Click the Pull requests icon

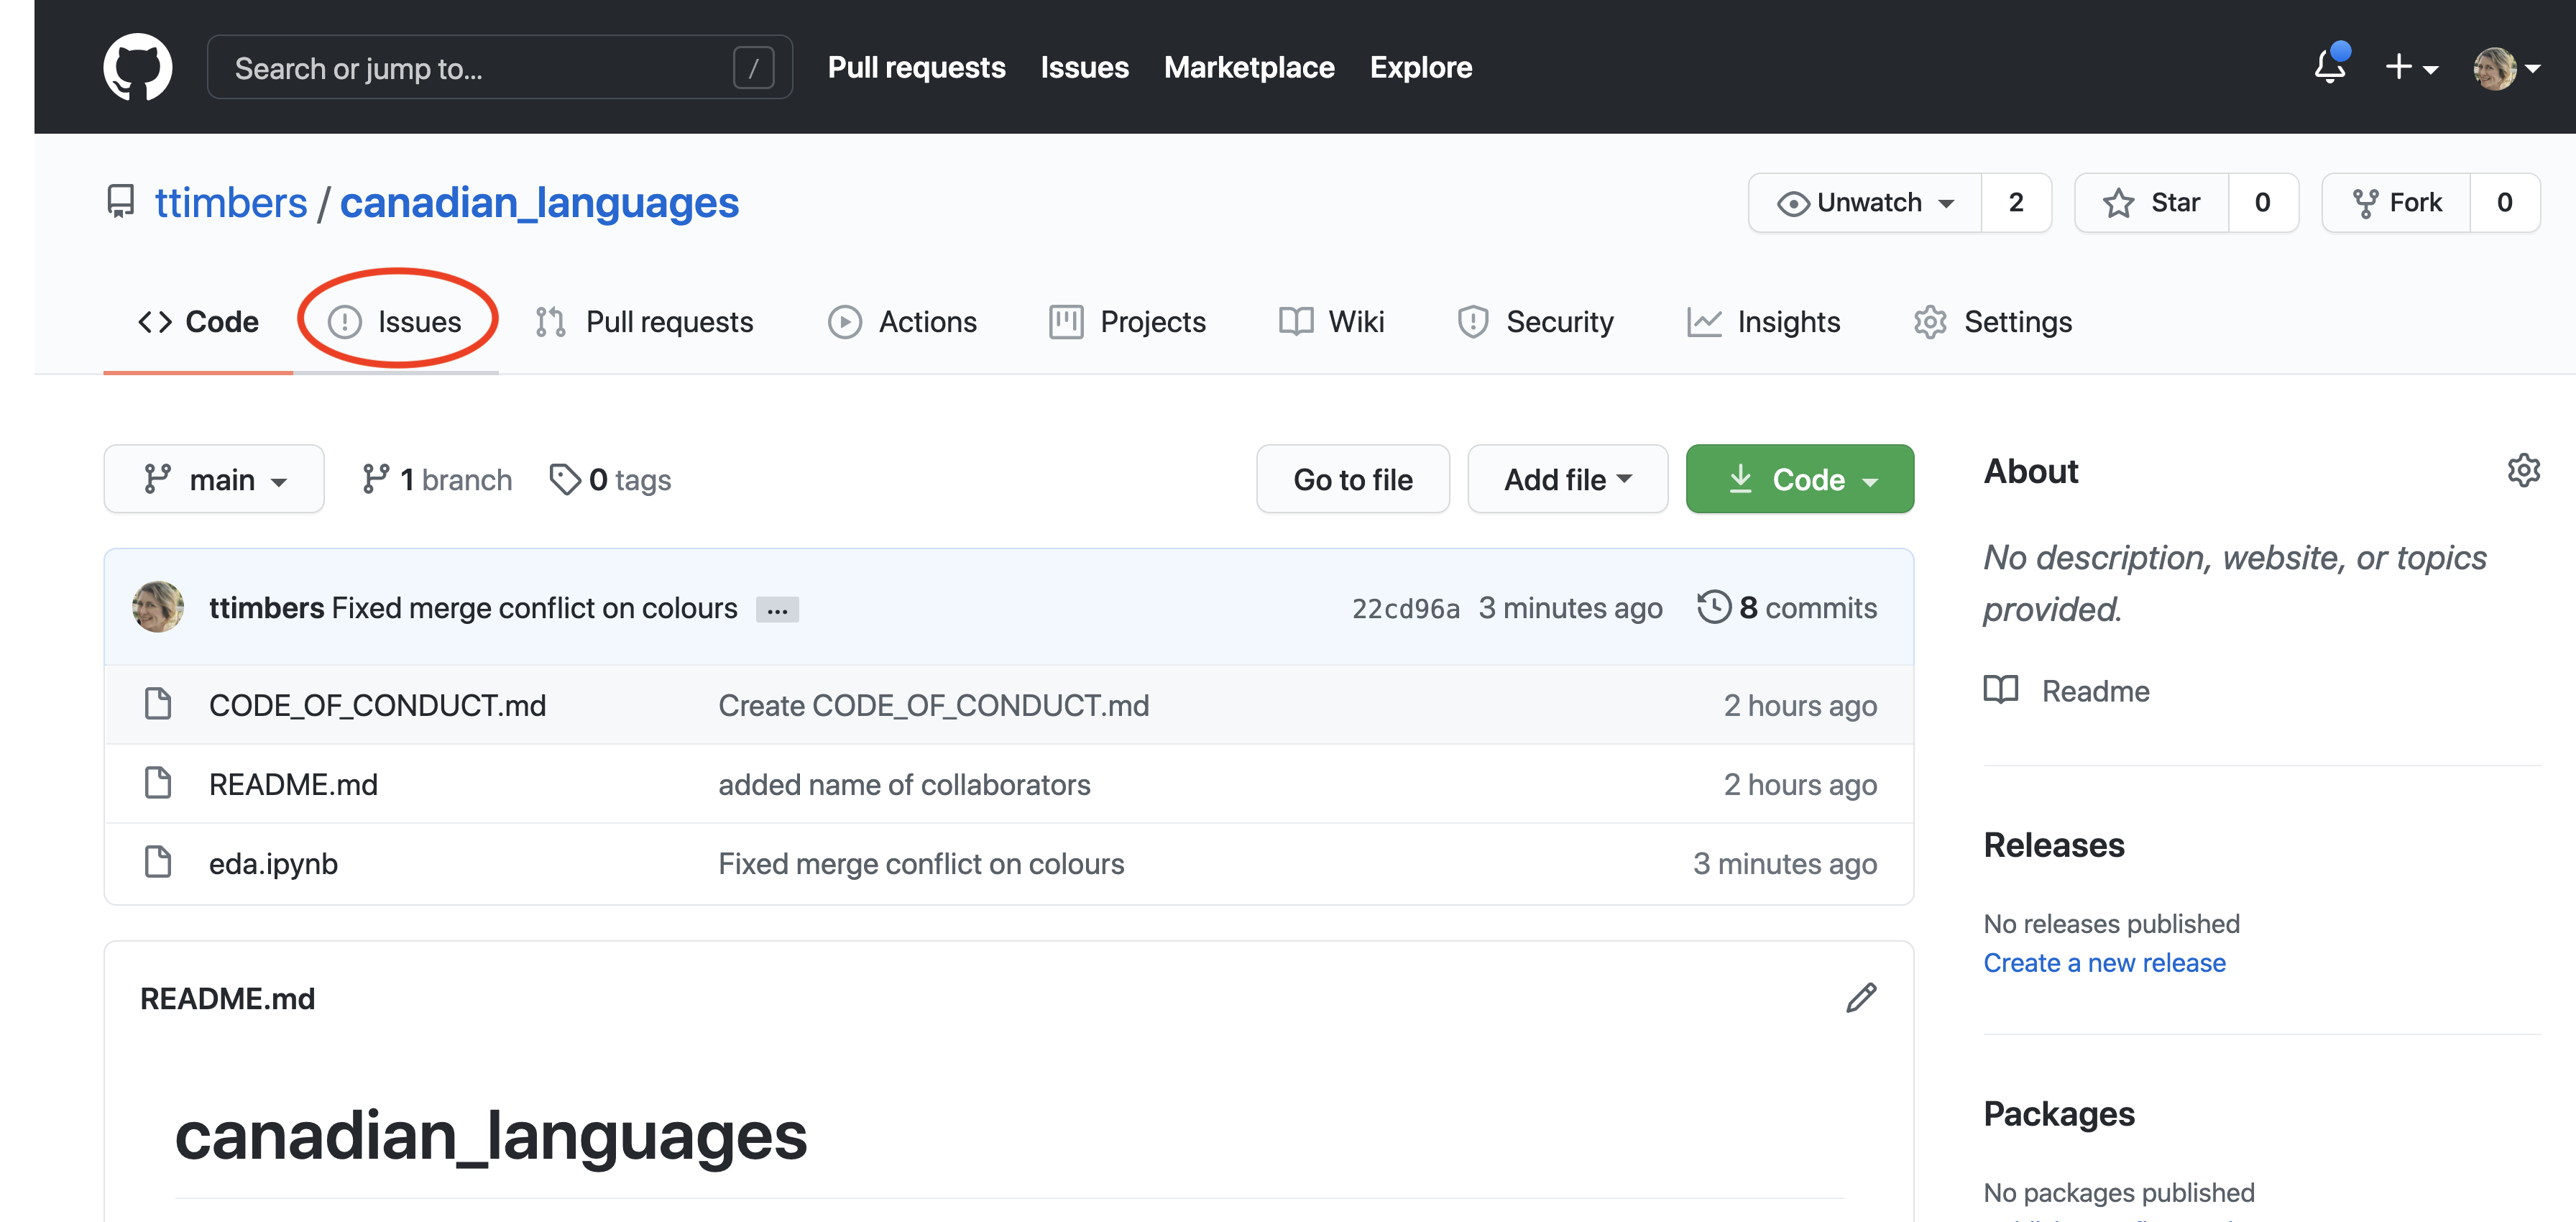coord(552,321)
